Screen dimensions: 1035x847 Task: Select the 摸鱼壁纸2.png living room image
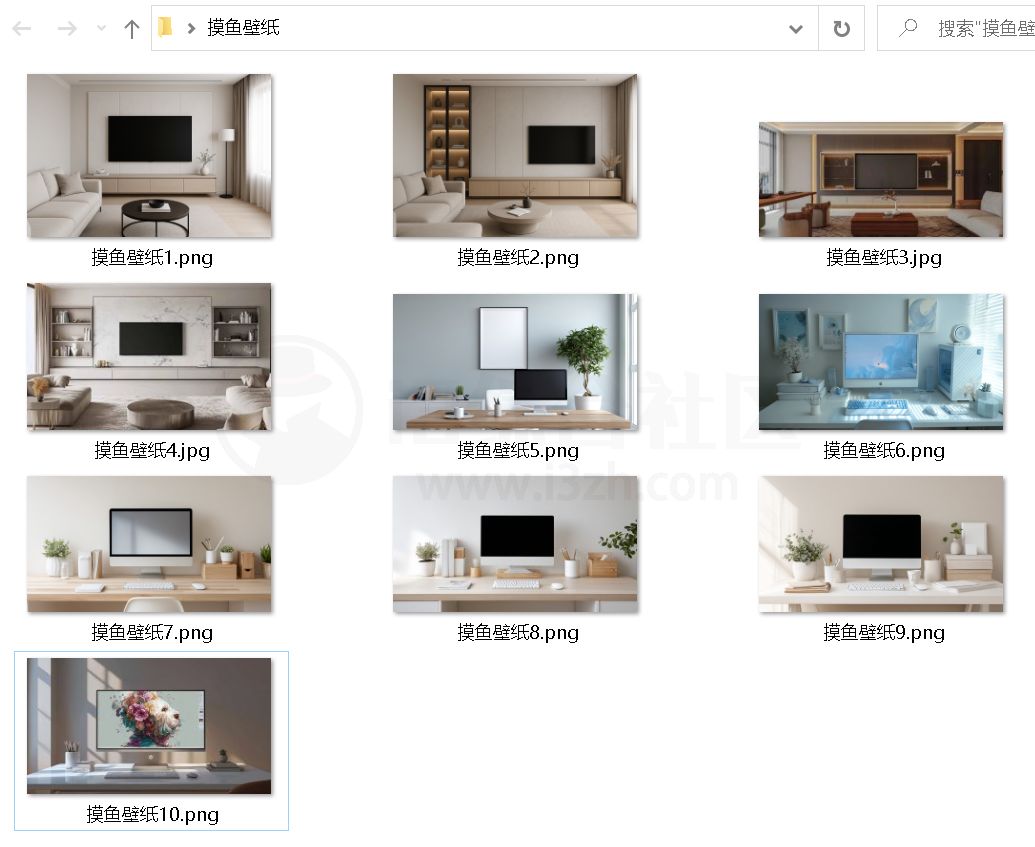(x=515, y=156)
